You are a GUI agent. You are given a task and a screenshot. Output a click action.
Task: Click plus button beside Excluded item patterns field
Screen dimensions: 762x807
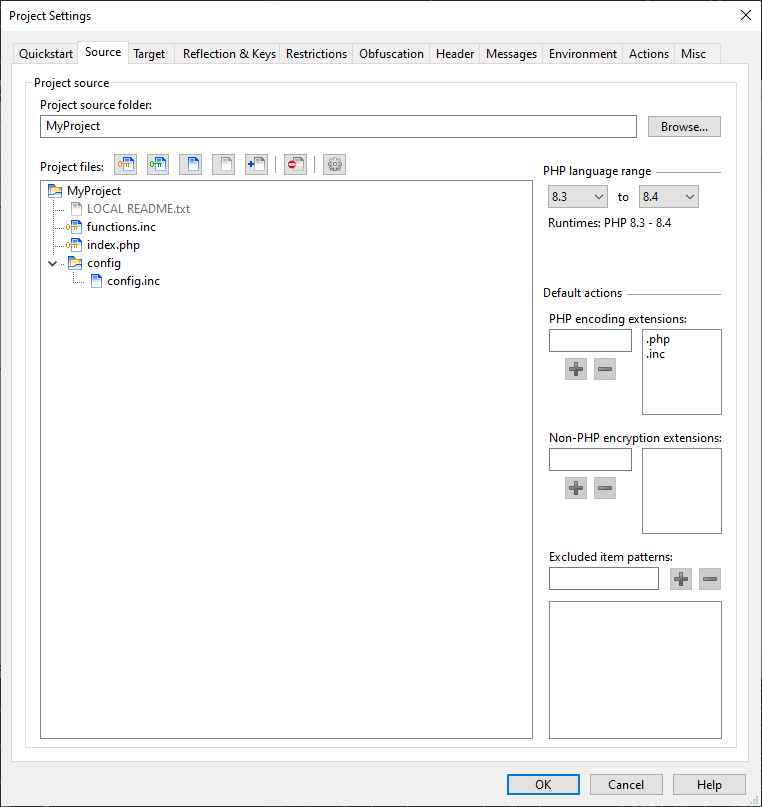pos(681,579)
